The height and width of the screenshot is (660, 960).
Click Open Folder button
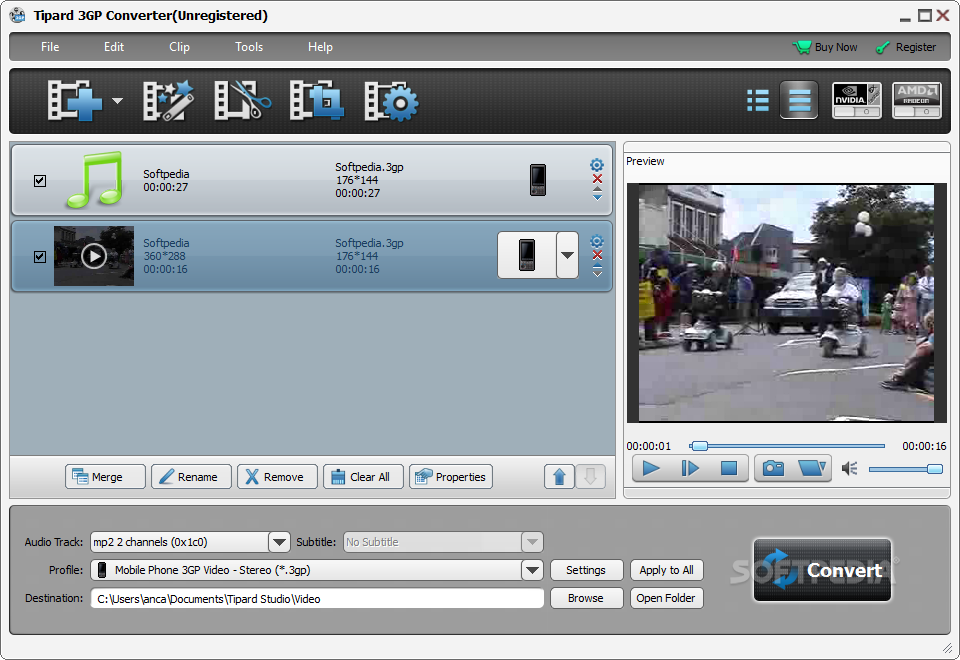click(667, 598)
